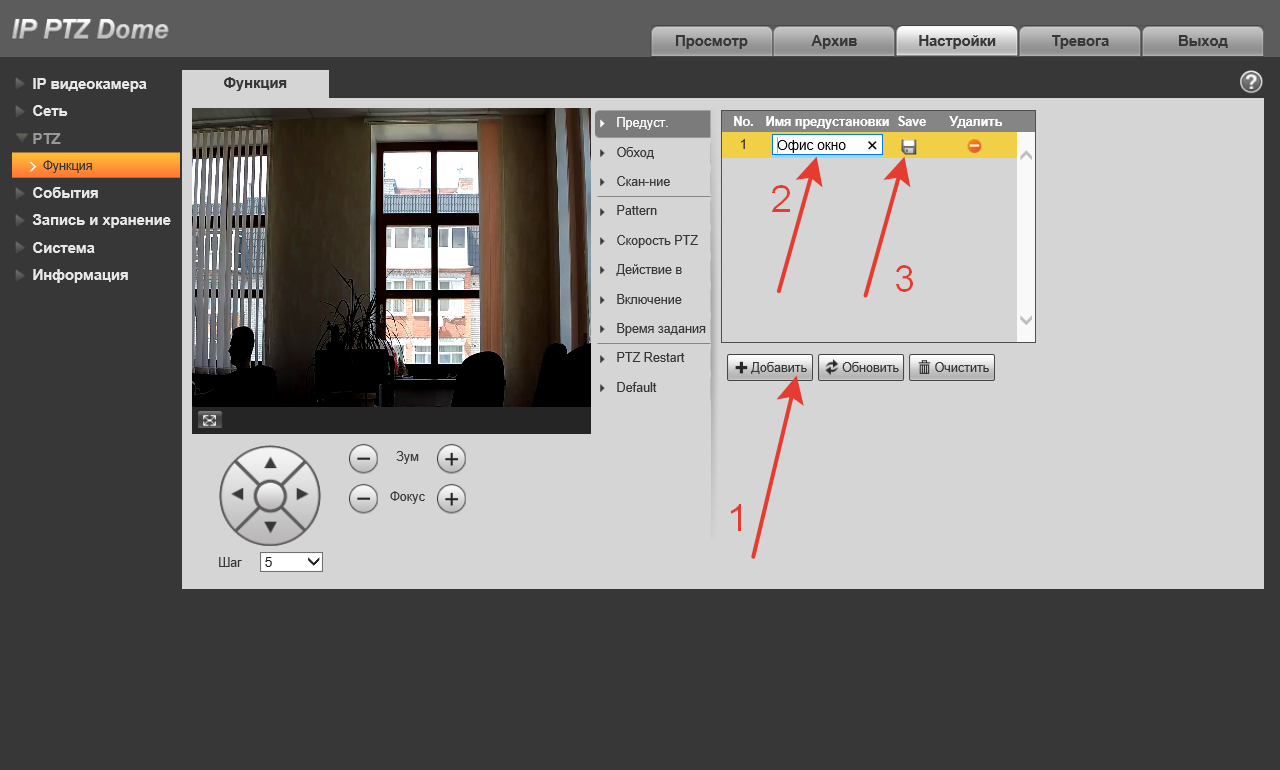Pan camera right with PTZ arrow
The width and height of the screenshot is (1280, 770).
click(x=302, y=495)
